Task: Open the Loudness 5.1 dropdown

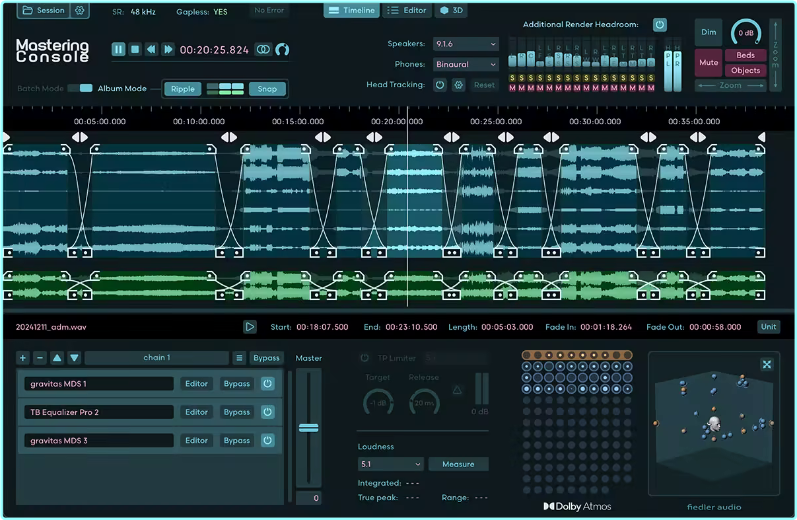Action: 390,464
